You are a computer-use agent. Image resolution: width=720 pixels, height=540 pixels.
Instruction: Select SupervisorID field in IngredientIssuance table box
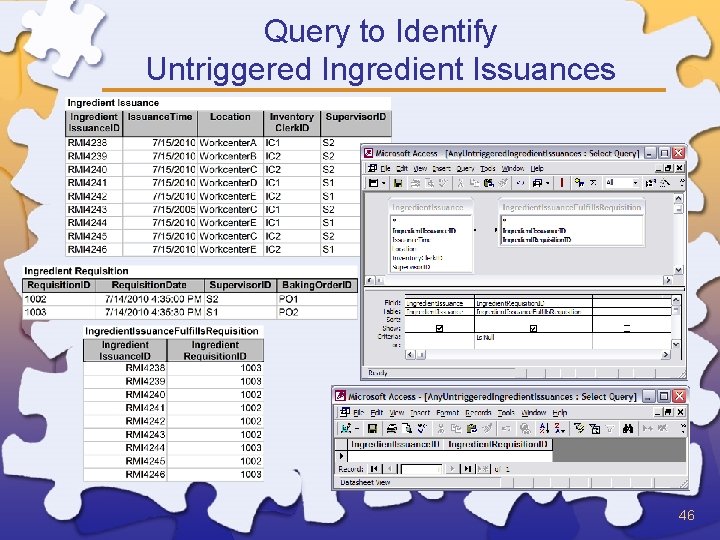pos(411,267)
